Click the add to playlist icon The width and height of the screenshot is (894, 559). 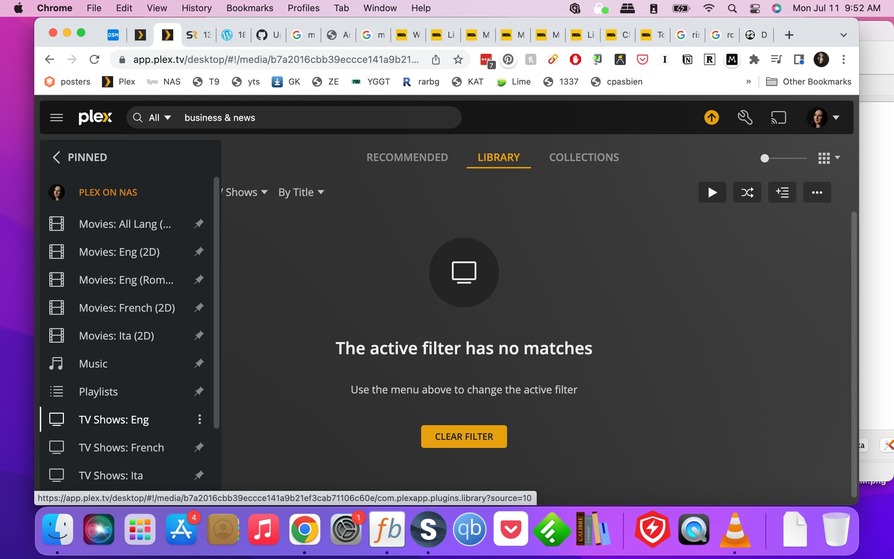tap(782, 193)
